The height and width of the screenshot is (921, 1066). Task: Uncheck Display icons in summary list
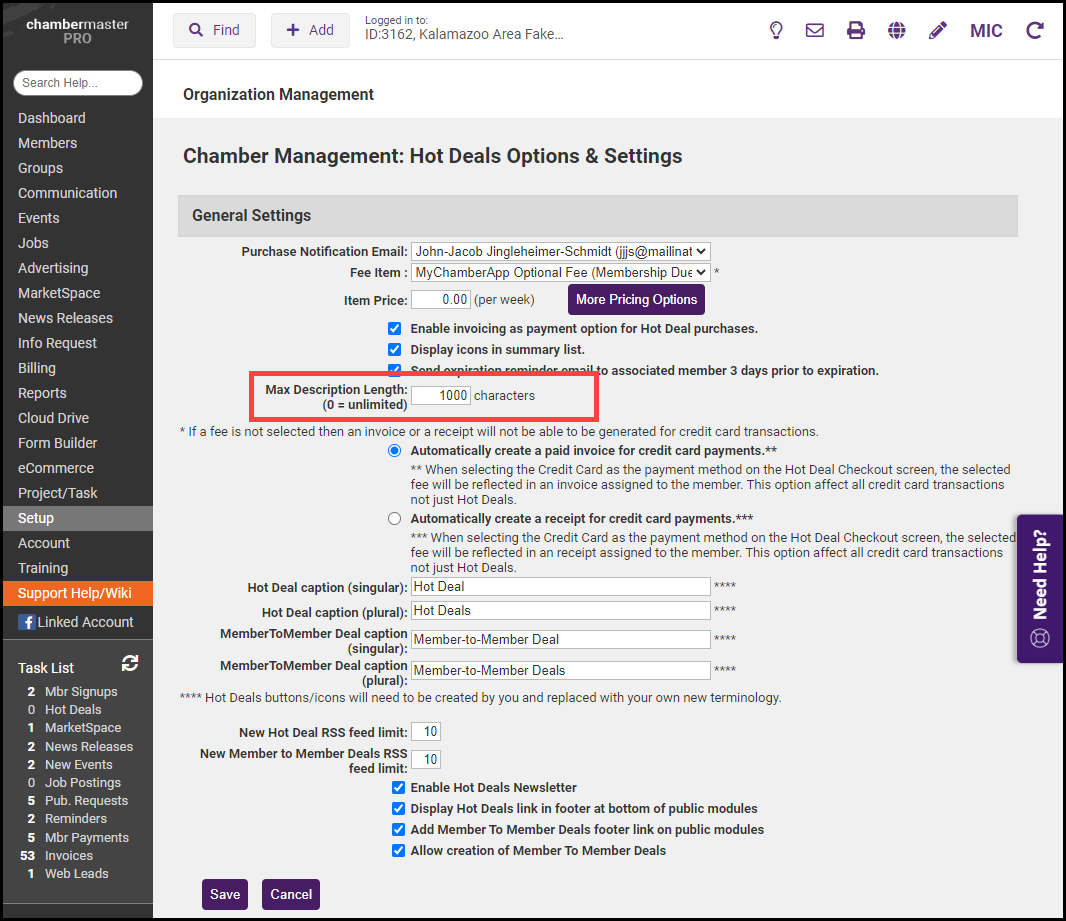pyautogui.click(x=395, y=349)
